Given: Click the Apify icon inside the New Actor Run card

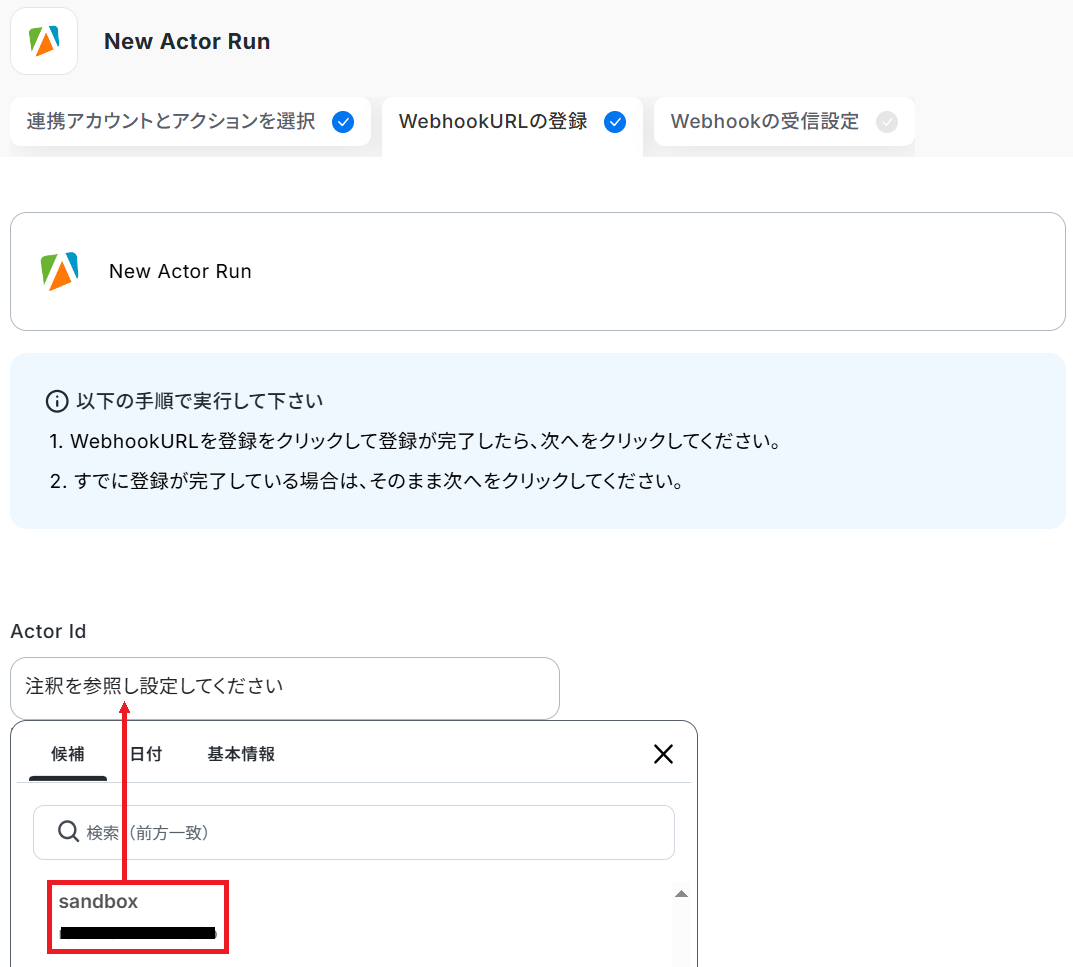Looking at the screenshot, I should click(60, 271).
